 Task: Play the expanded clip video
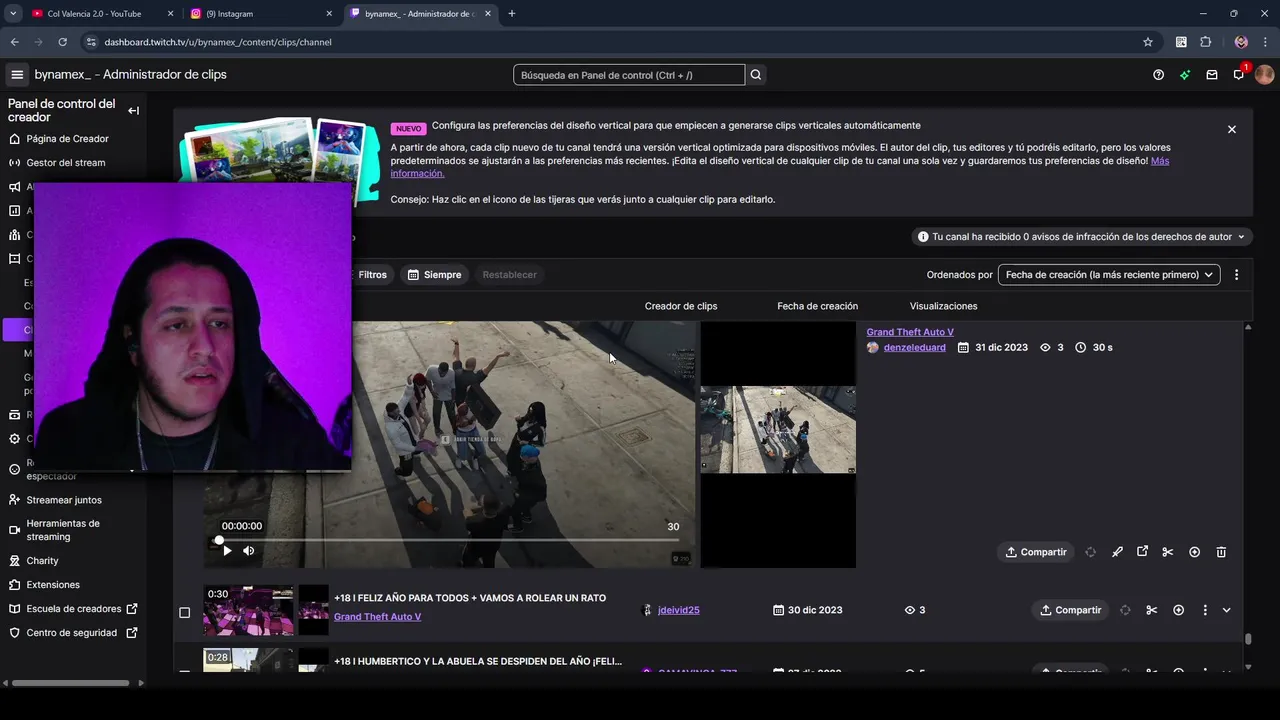227,551
